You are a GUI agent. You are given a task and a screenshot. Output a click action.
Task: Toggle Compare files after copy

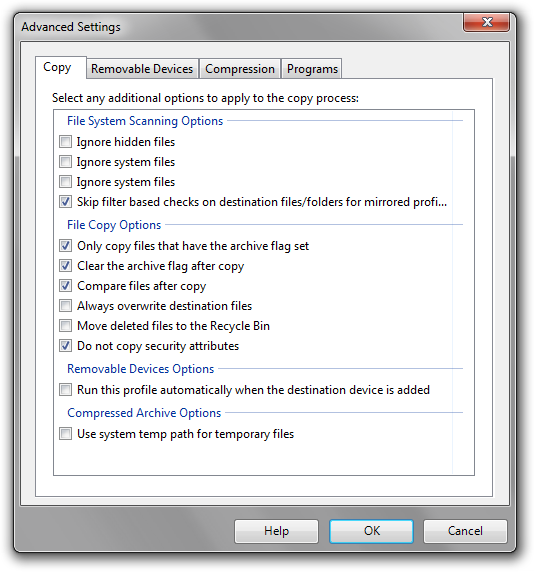[66, 286]
